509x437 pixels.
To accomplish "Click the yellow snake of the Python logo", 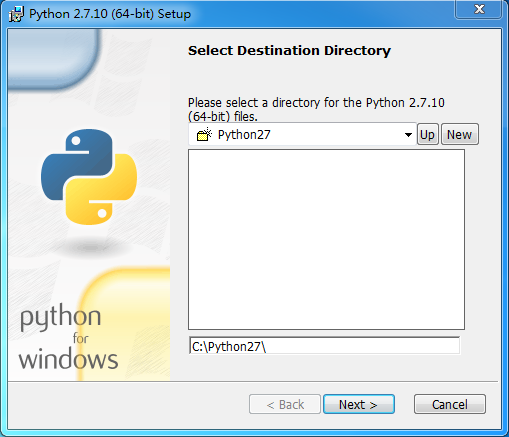I will (101, 189).
